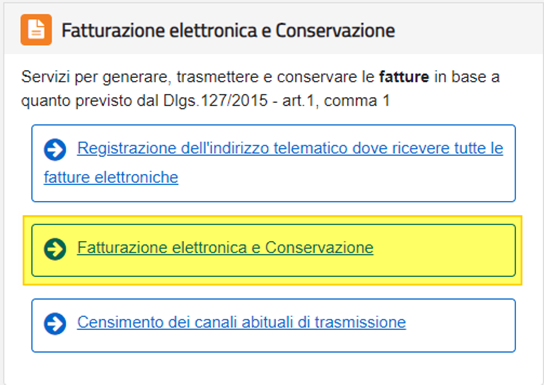Click the 'Dlgs.127/2015' text in description
544x385 pixels.
215,101
